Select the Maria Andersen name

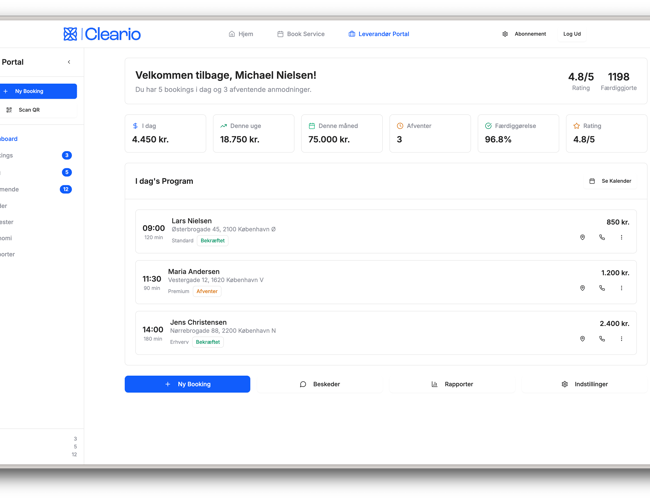(194, 272)
